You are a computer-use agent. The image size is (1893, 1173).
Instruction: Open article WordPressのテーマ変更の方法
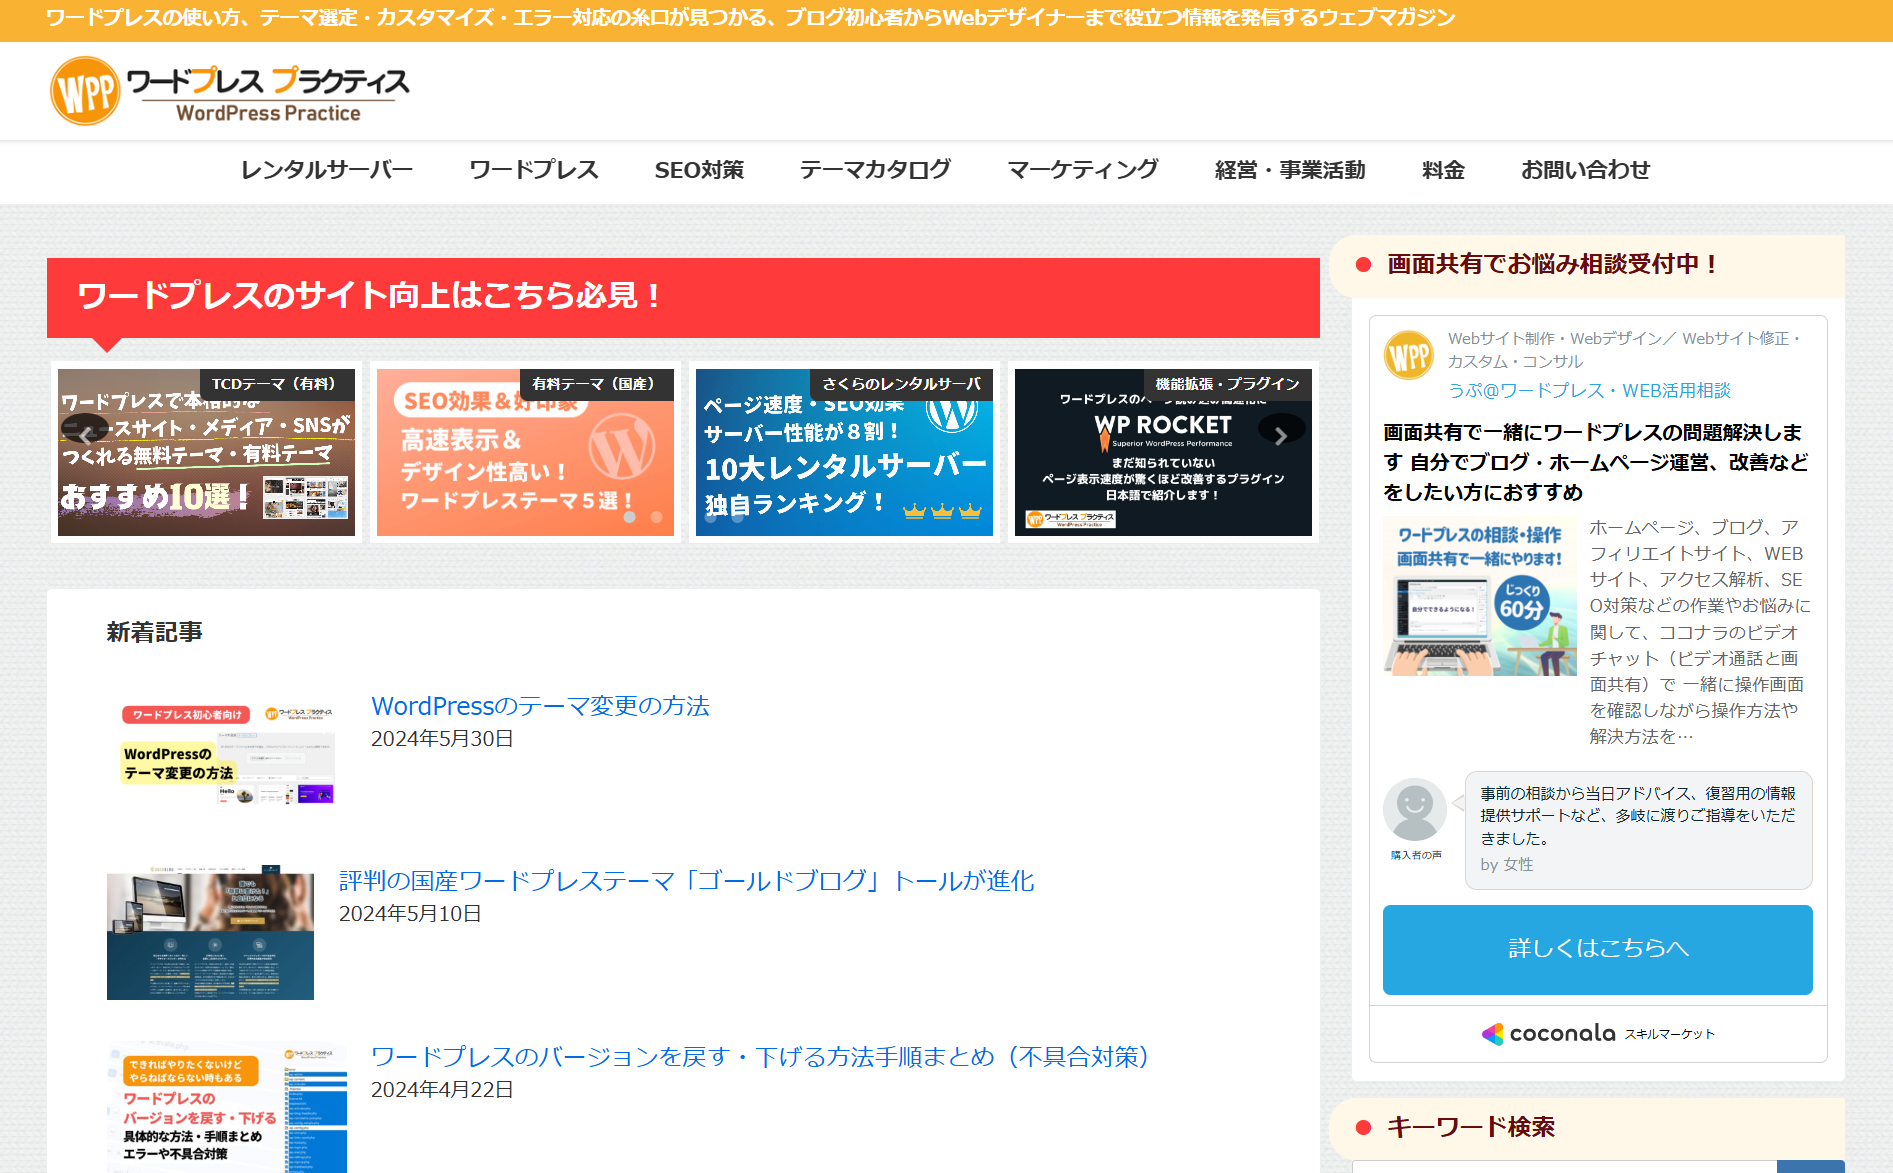click(540, 706)
